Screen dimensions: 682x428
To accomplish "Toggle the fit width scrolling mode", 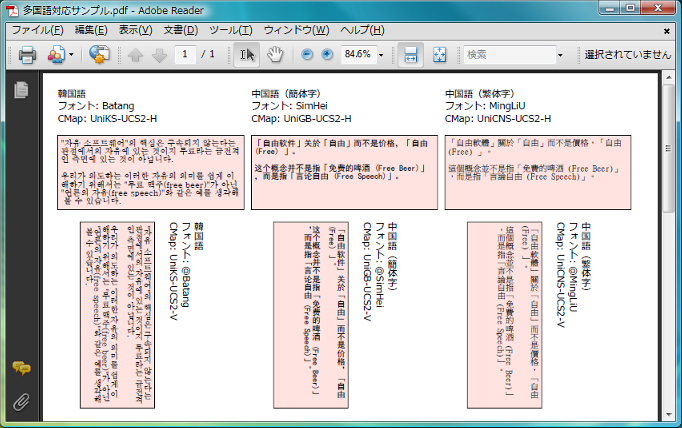I will point(411,55).
